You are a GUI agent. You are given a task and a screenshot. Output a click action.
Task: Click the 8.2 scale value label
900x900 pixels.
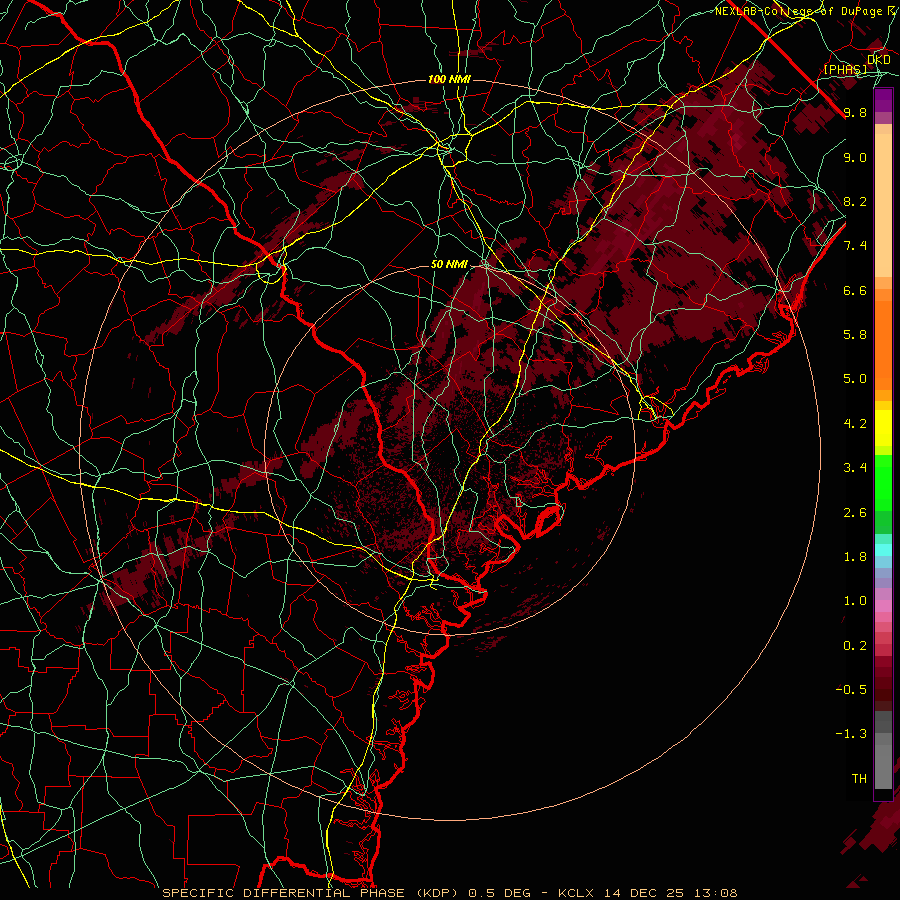(855, 201)
